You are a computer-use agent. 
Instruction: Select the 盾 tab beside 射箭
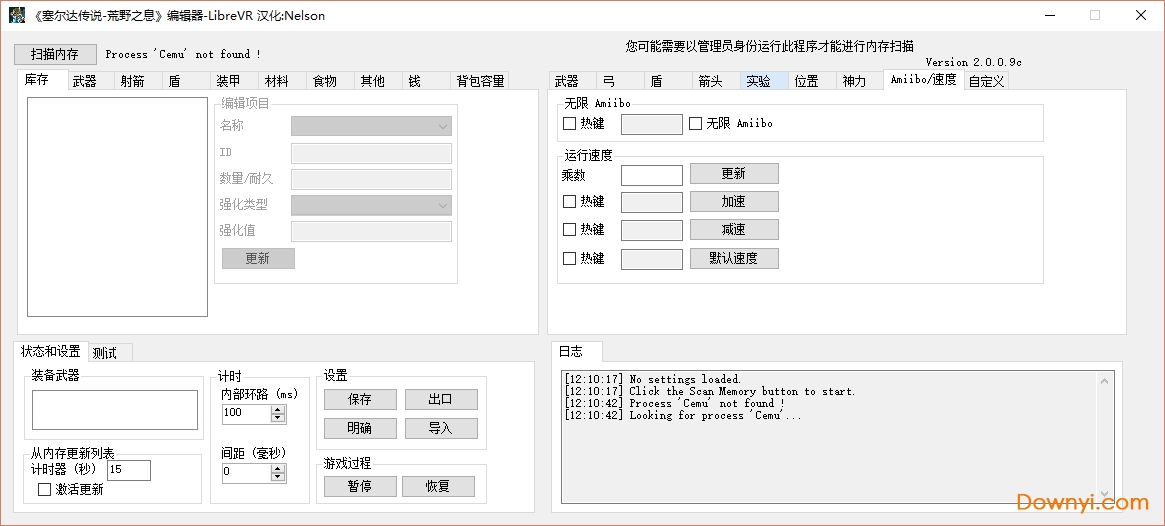click(x=186, y=81)
